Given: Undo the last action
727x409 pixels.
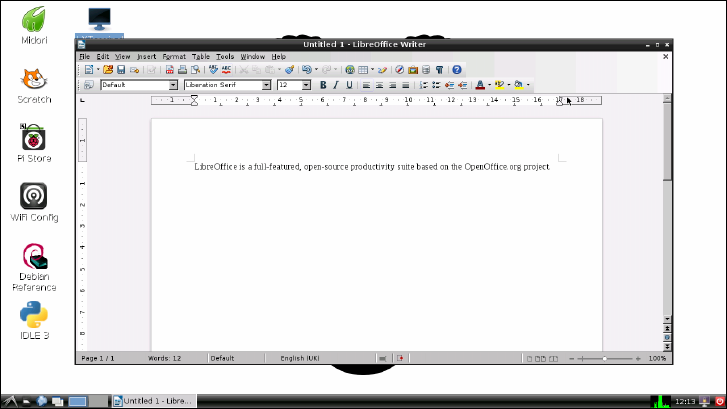Looking at the screenshot, I should coord(306,70).
